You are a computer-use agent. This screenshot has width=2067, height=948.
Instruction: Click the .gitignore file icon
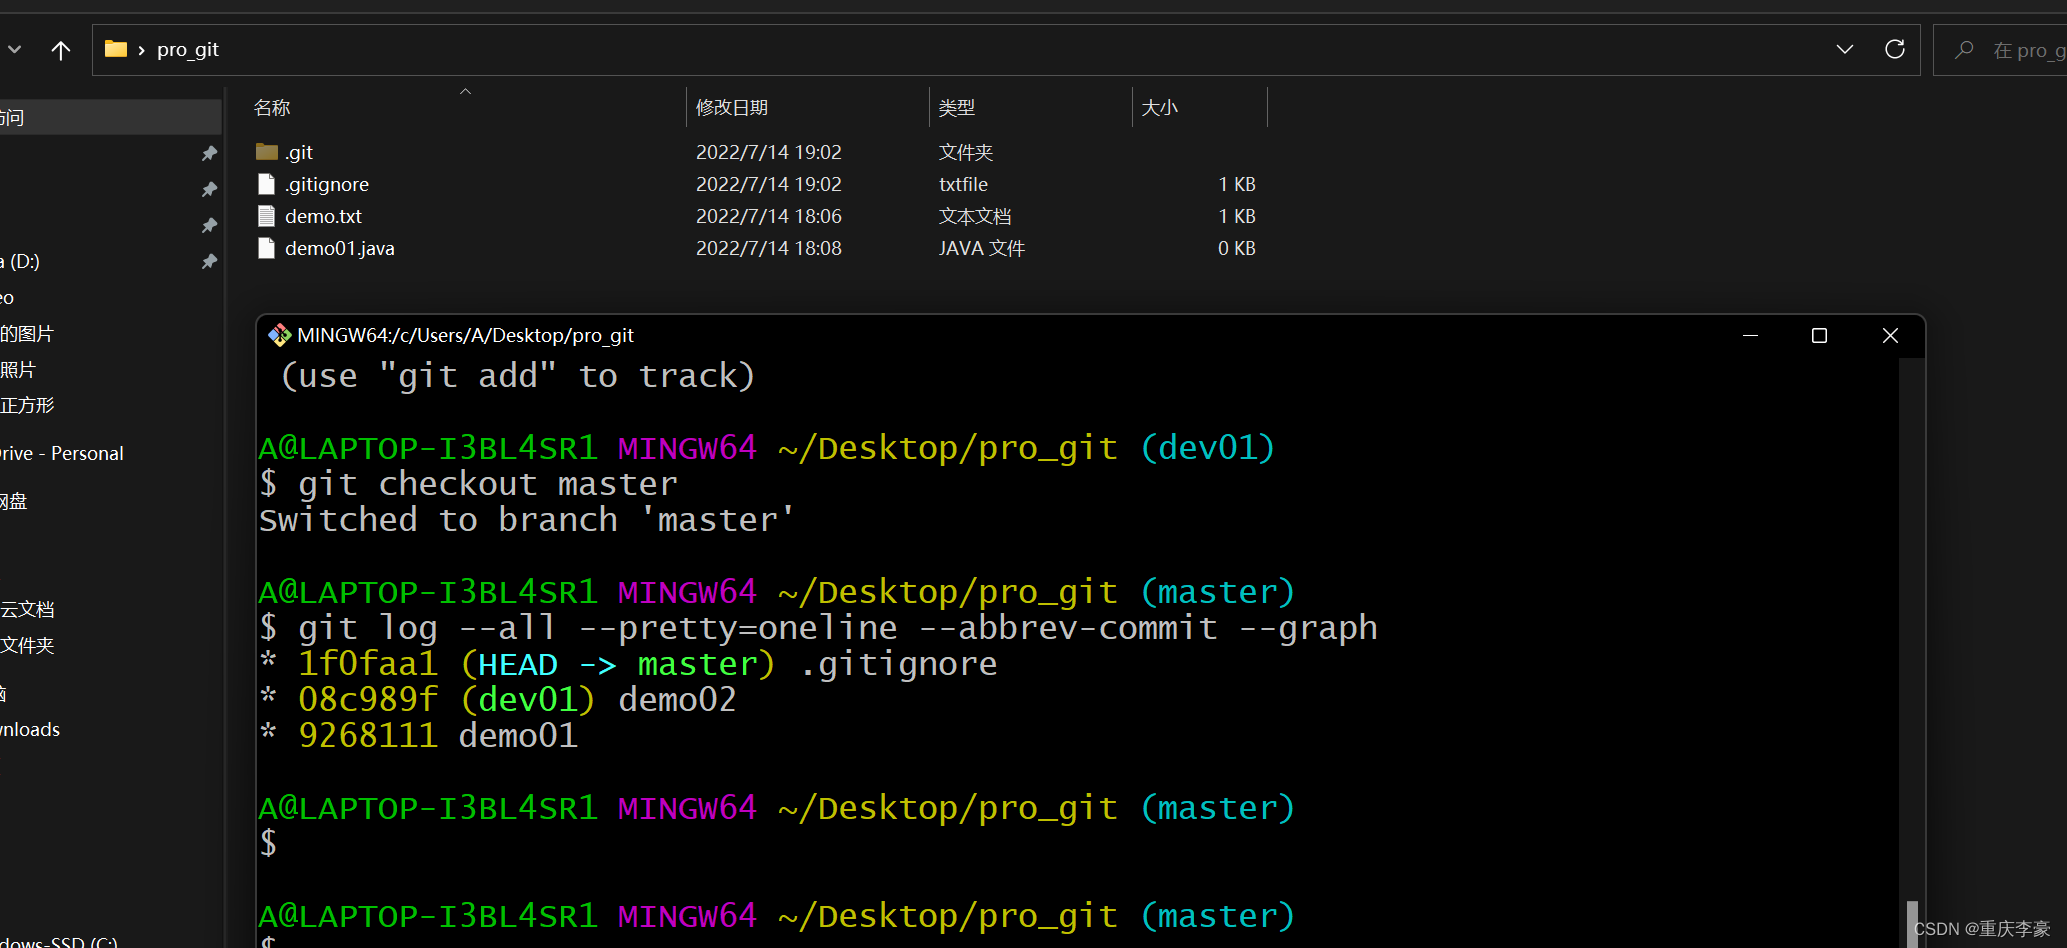click(x=267, y=184)
